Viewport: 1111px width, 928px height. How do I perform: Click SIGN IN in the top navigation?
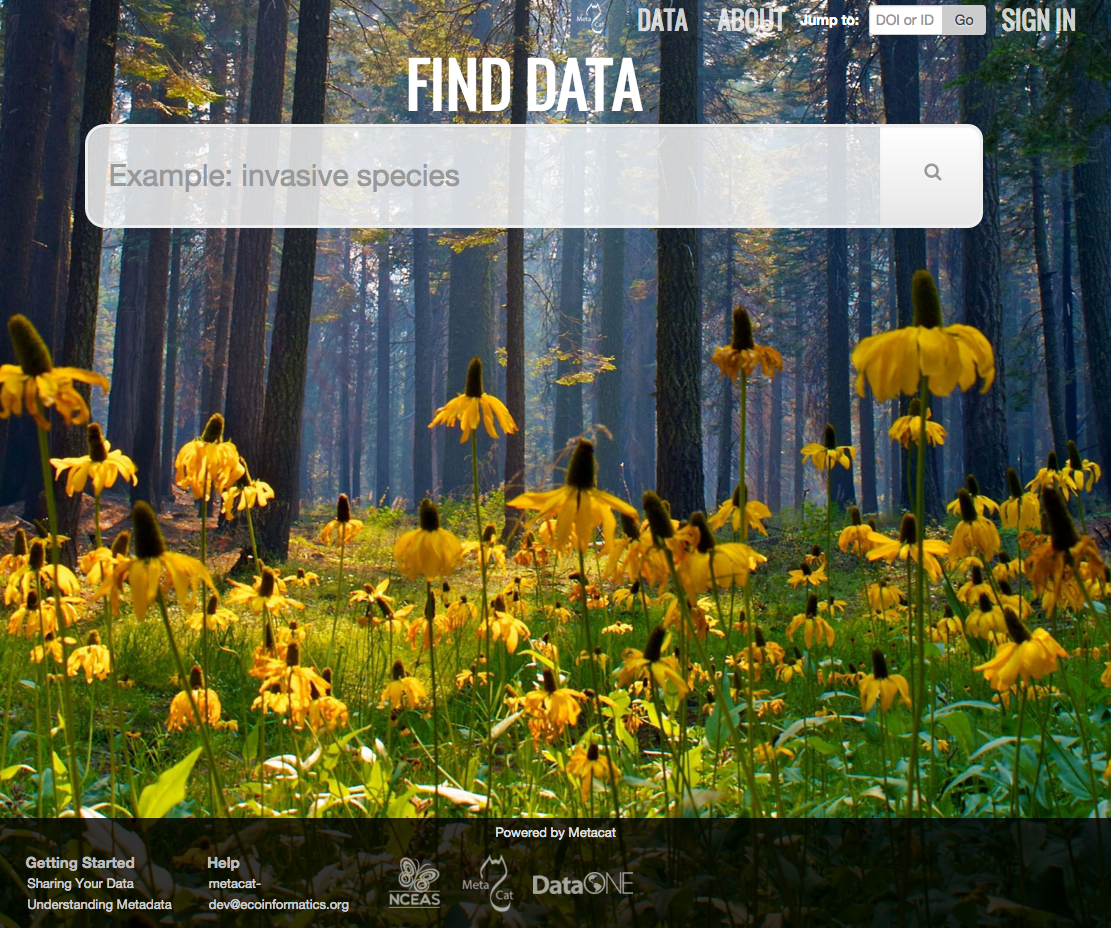pos(1038,20)
